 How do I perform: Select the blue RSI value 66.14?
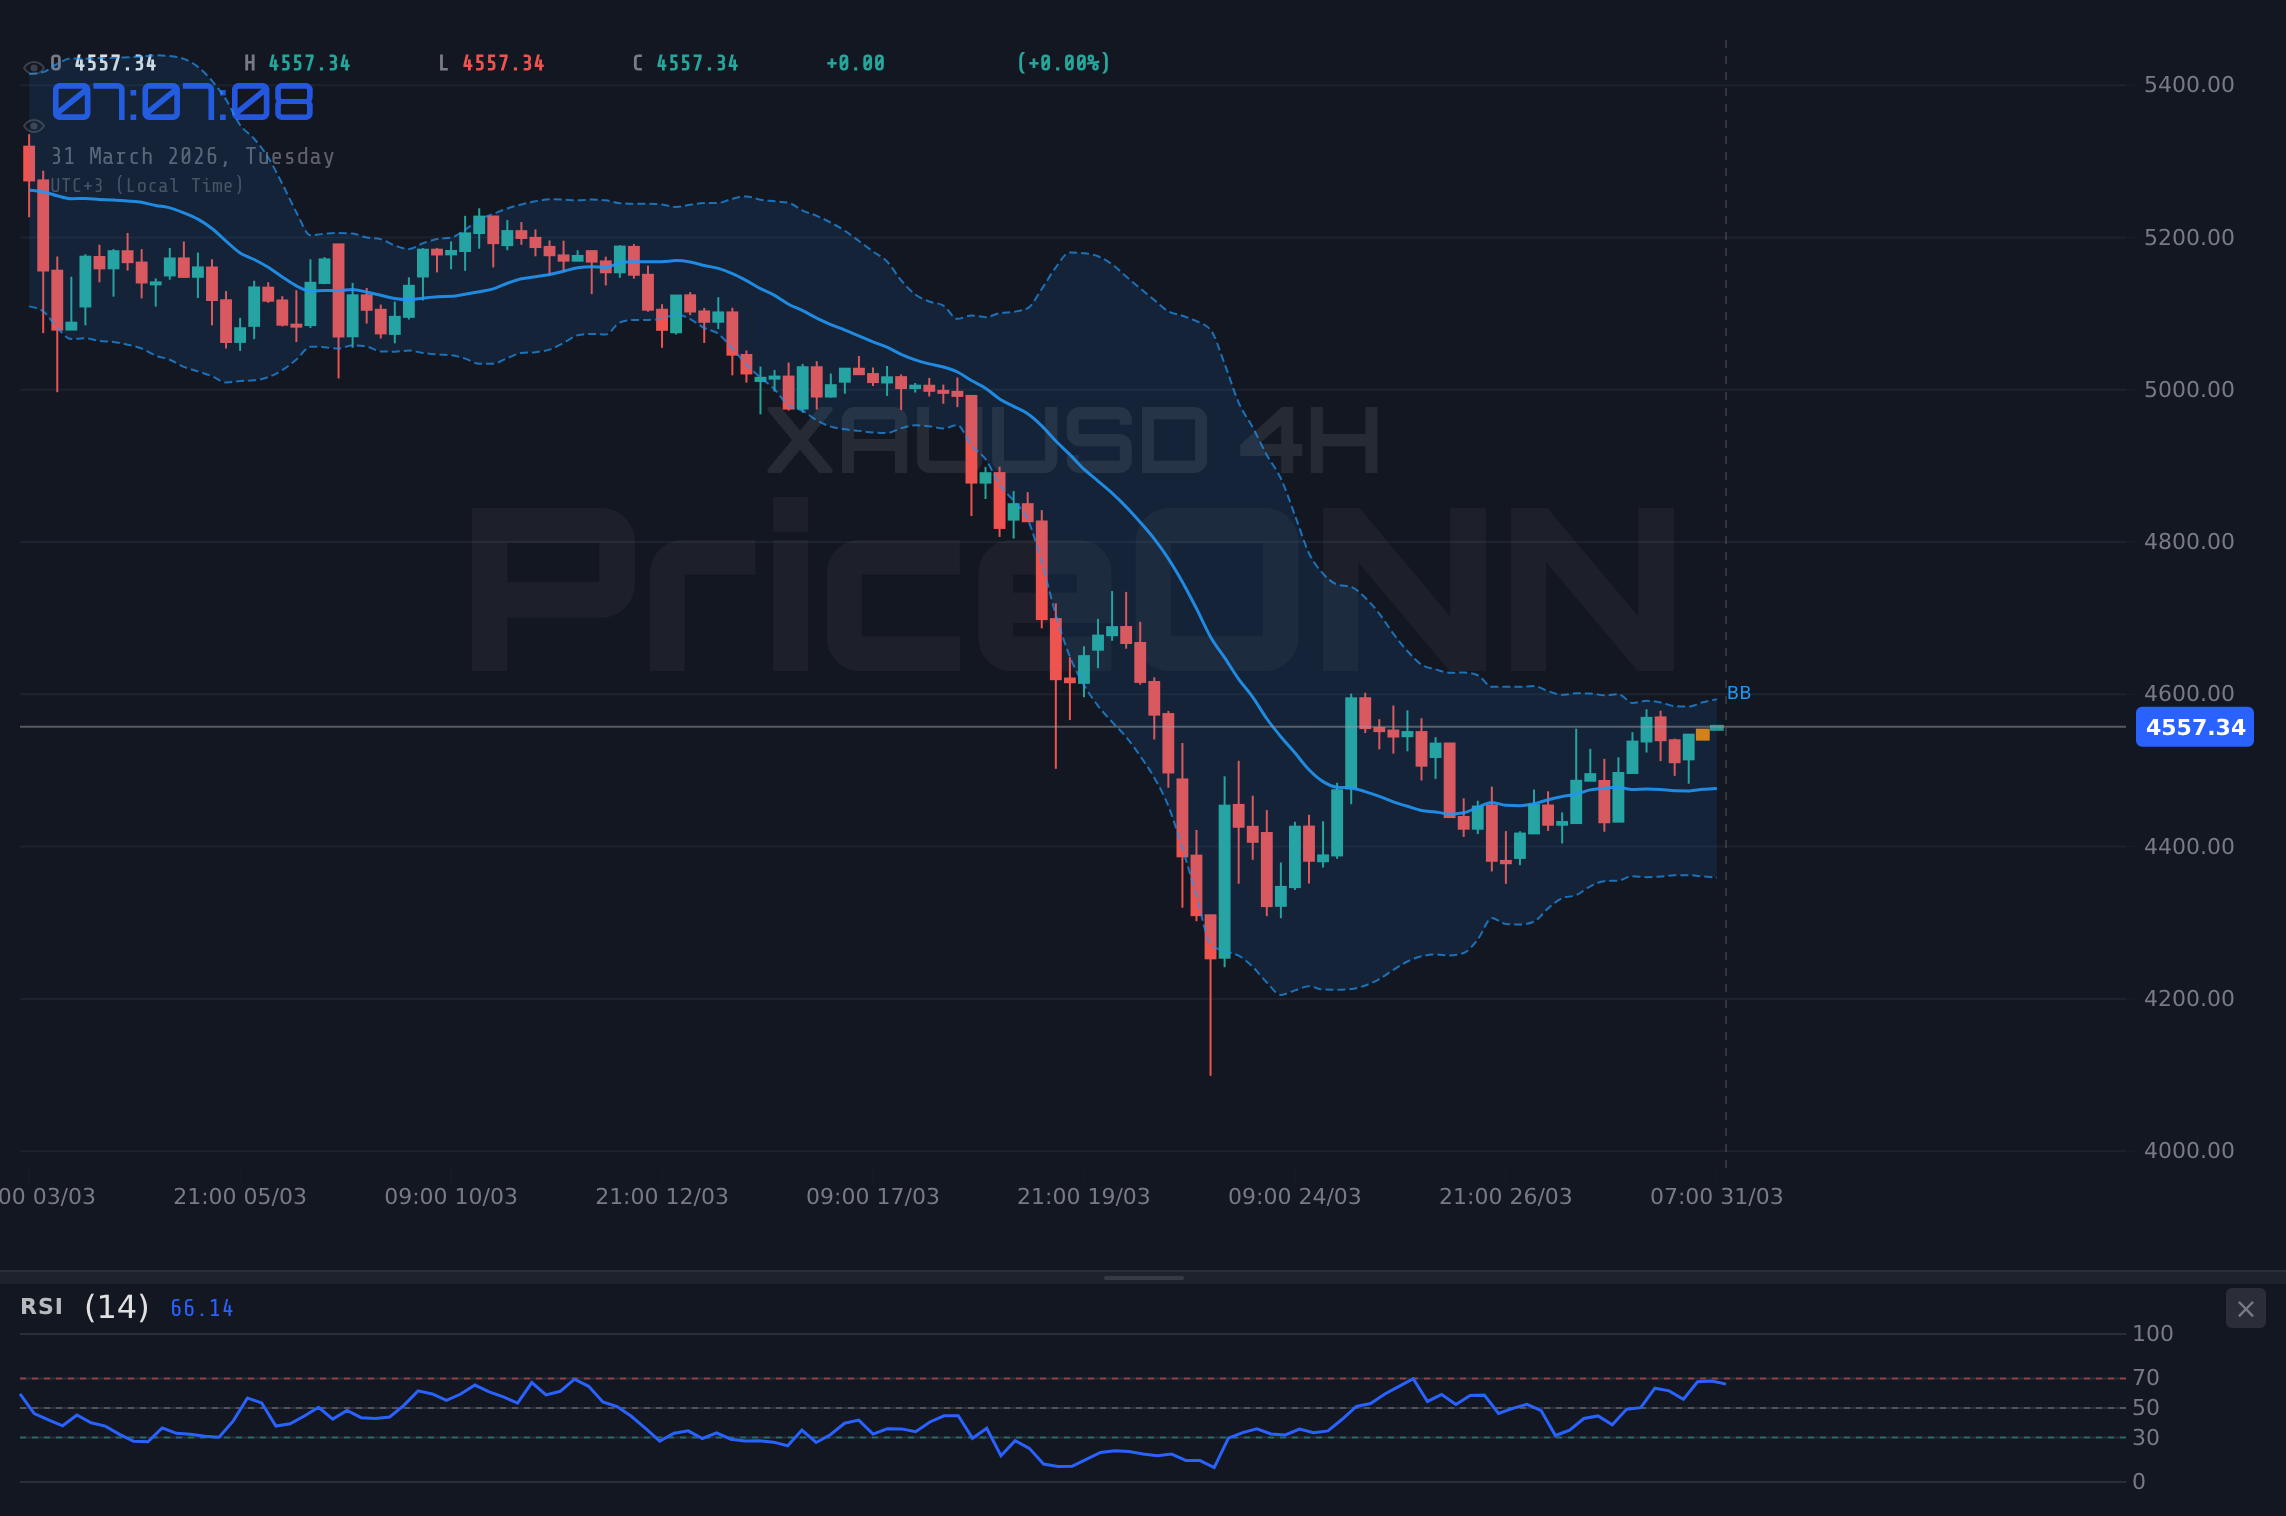[x=201, y=1308]
